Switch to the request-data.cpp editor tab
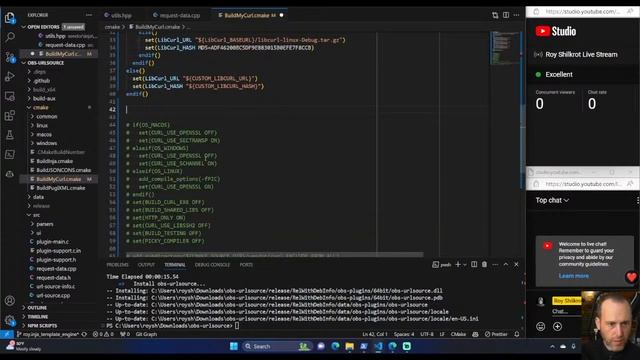Viewport: 640px width, 360px height. click(177, 16)
